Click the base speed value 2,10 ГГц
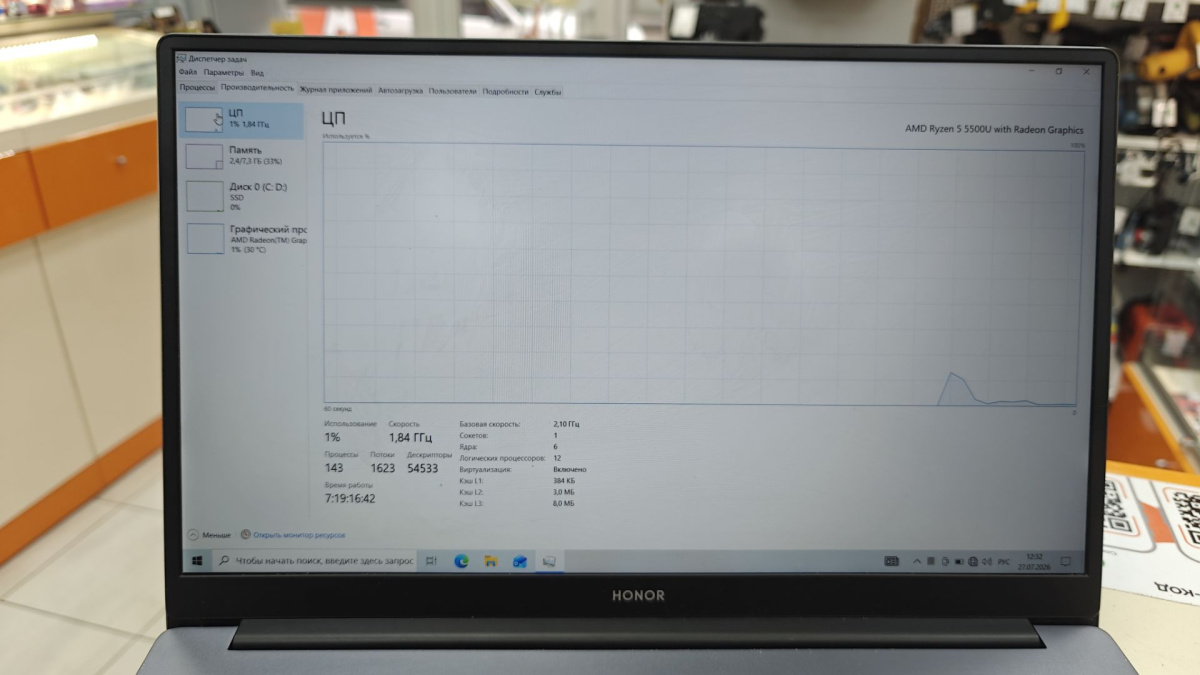The width and height of the screenshot is (1200, 675). click(x=566, y=424)
